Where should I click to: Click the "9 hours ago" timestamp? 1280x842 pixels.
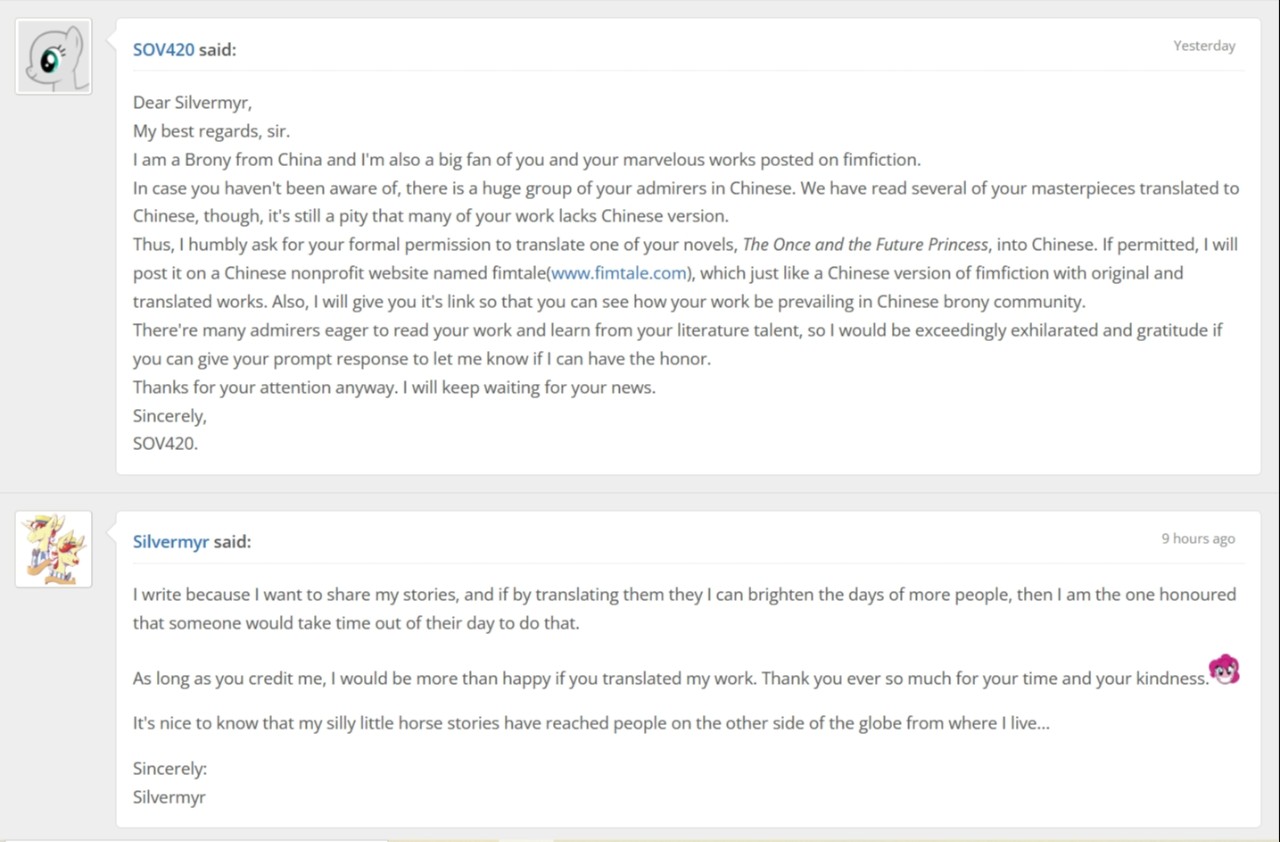tap(1197, 538)
